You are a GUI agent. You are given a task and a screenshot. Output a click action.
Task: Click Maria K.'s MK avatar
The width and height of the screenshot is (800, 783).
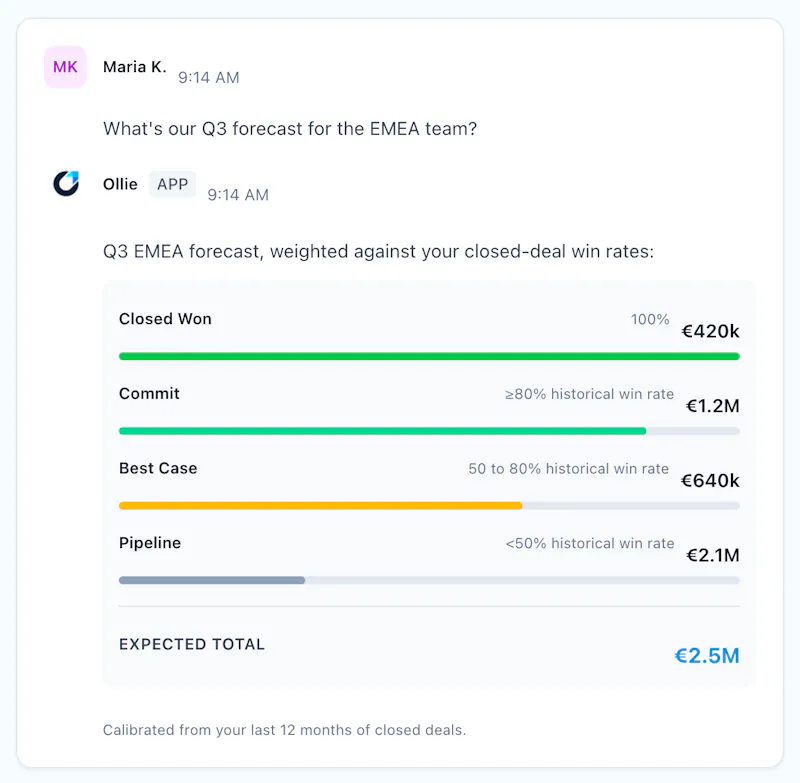[65, 67]
